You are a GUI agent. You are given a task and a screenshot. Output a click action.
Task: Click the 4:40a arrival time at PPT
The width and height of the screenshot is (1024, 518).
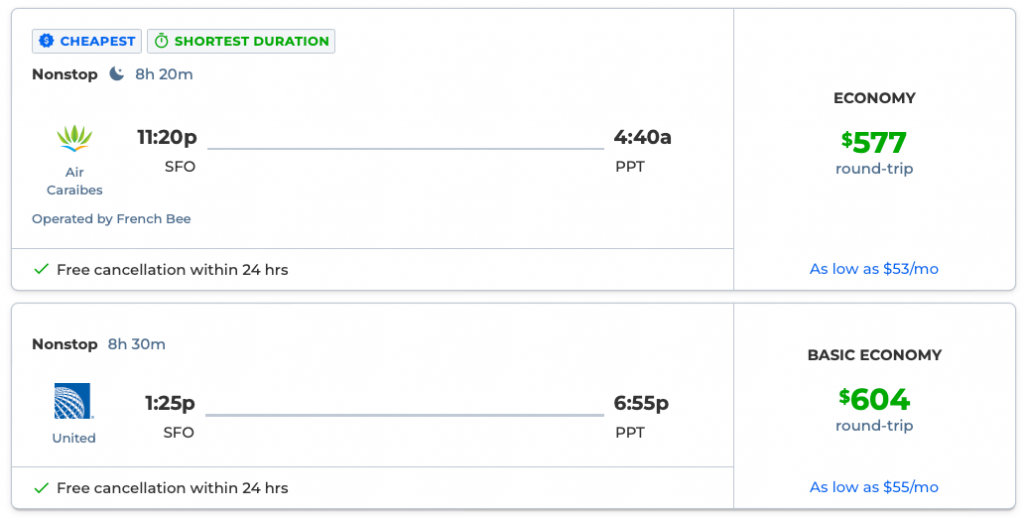(x=643, y=137)
